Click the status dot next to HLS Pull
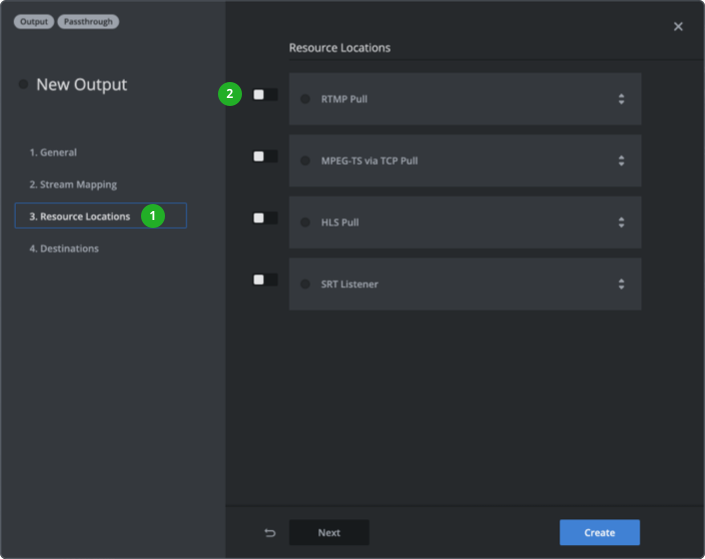705x559 pixels. tap(305, 222)
